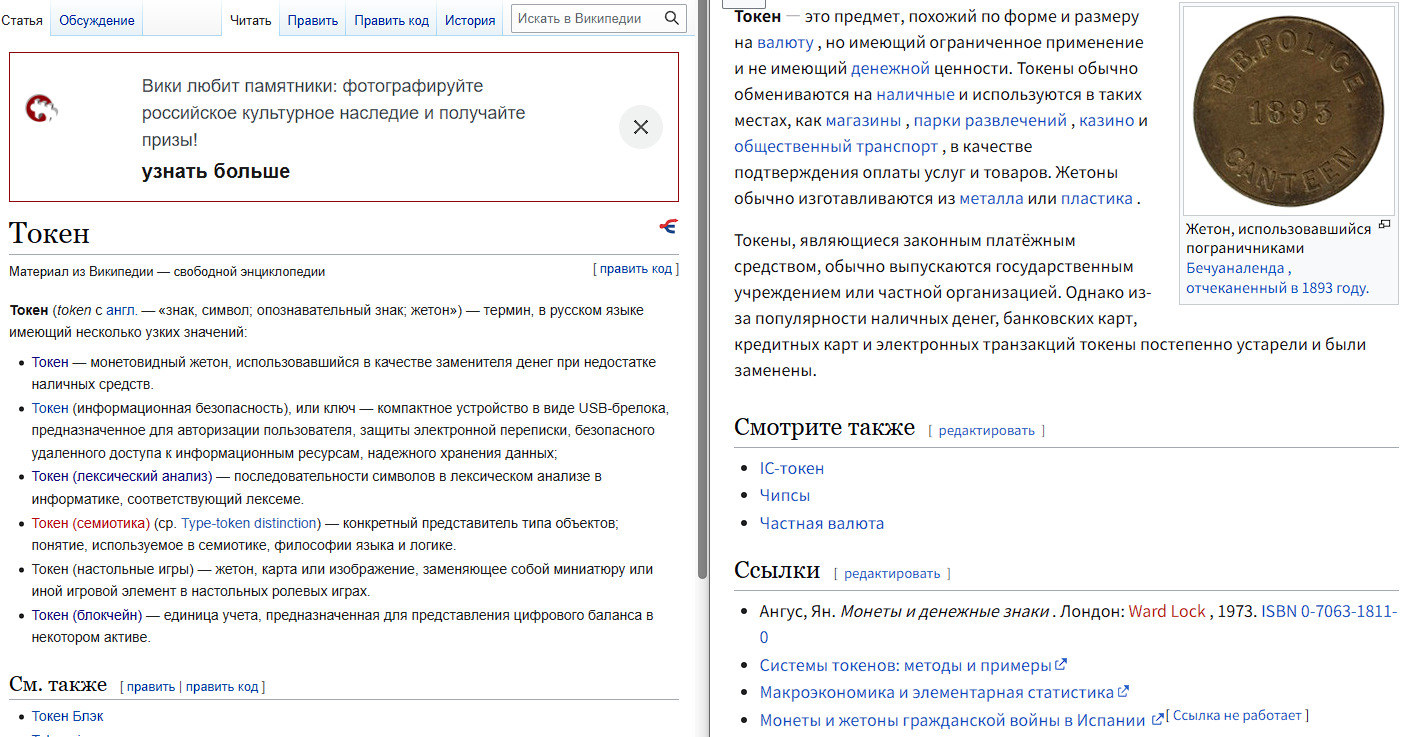
Task: Click the ISBN 0-7063-1811-0 link
Action: point(1328,611)
